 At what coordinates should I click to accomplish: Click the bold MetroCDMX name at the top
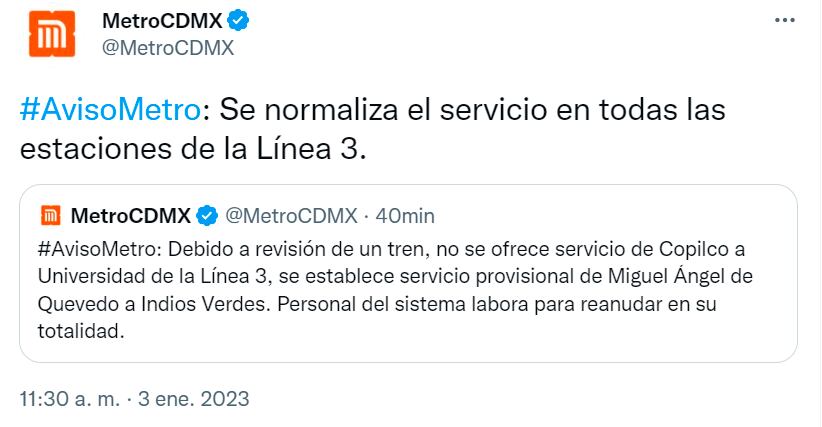(162, 20)
